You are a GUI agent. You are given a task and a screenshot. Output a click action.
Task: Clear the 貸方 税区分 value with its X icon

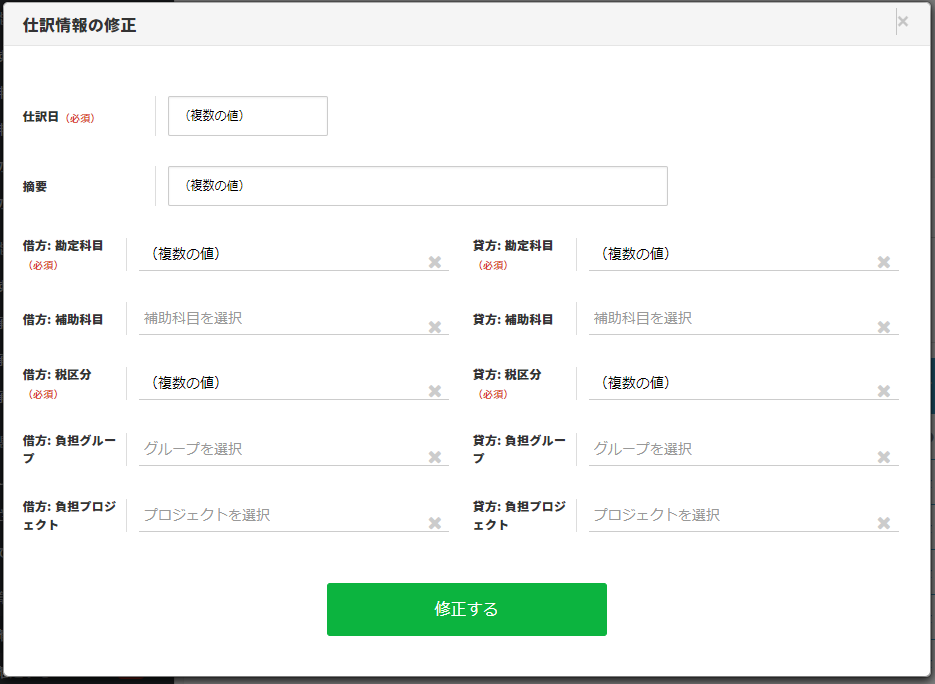click(884, 391)
